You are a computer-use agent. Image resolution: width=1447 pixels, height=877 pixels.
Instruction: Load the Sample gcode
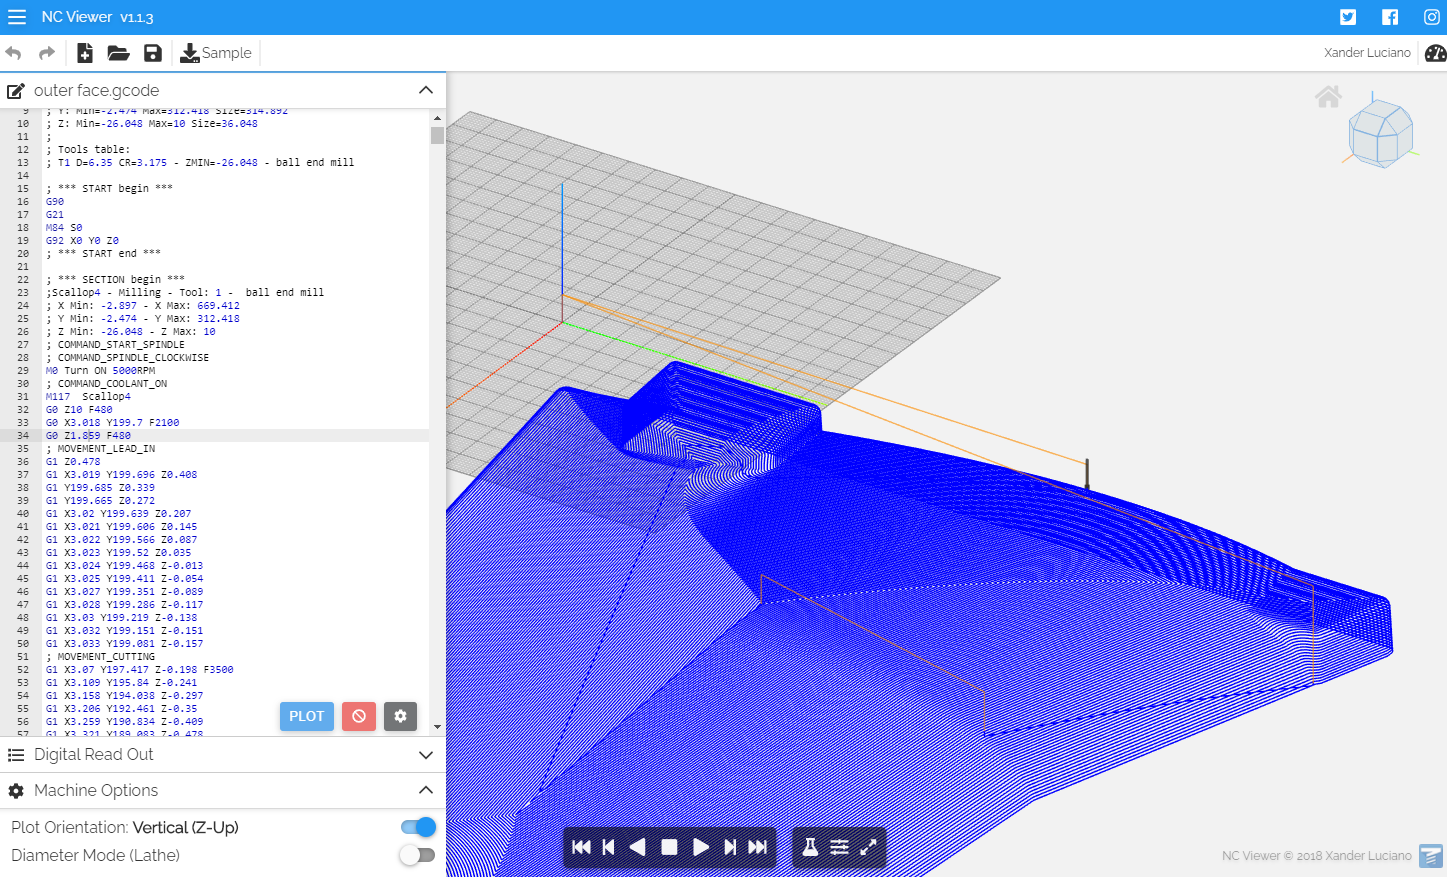pos(216,53)
